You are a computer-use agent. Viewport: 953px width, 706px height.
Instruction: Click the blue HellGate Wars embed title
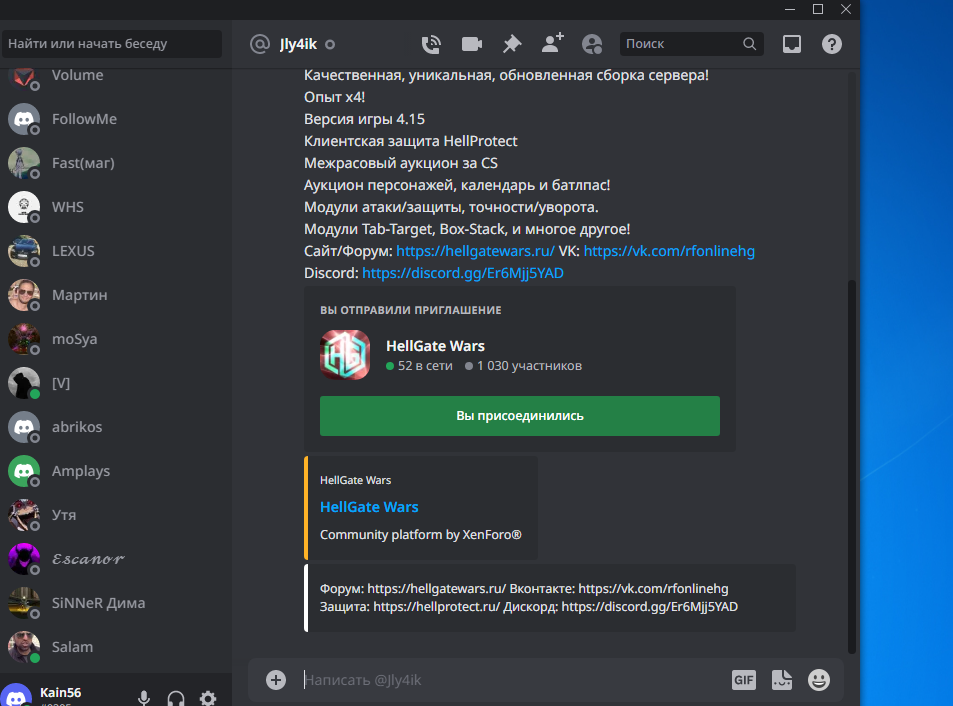369,507
